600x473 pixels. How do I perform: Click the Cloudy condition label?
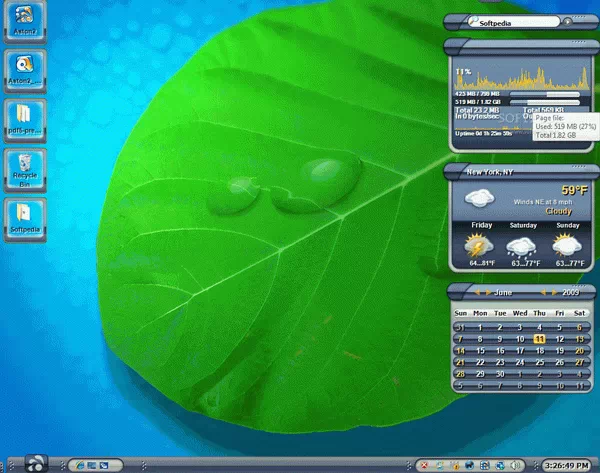tap(558, 211)
